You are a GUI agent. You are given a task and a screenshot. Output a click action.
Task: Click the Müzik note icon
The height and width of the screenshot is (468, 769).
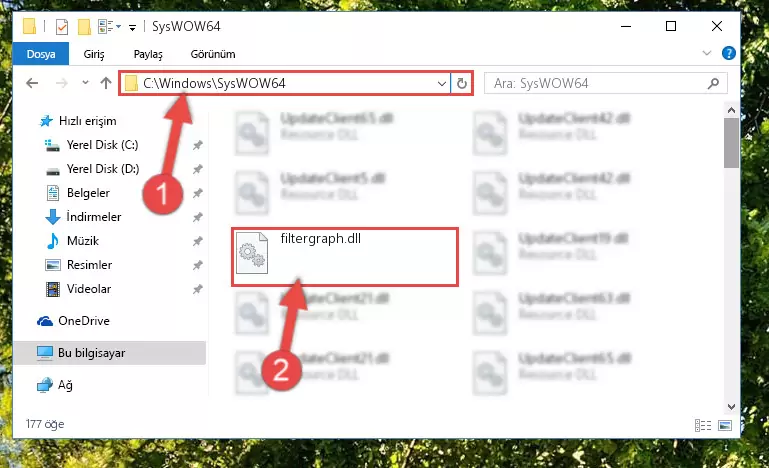[52, 241]
